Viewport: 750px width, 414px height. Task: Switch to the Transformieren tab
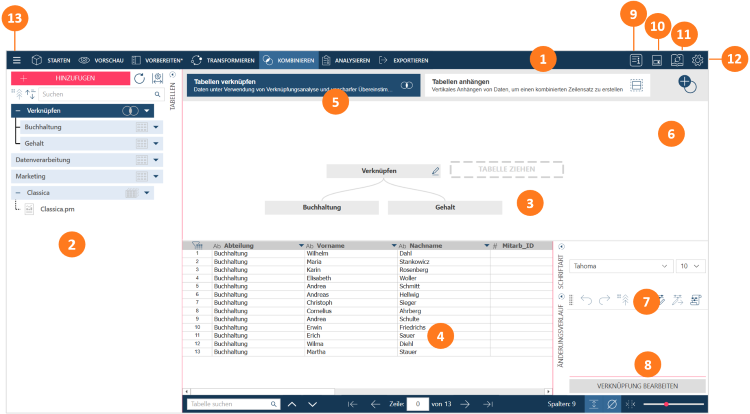coord(221,60)
